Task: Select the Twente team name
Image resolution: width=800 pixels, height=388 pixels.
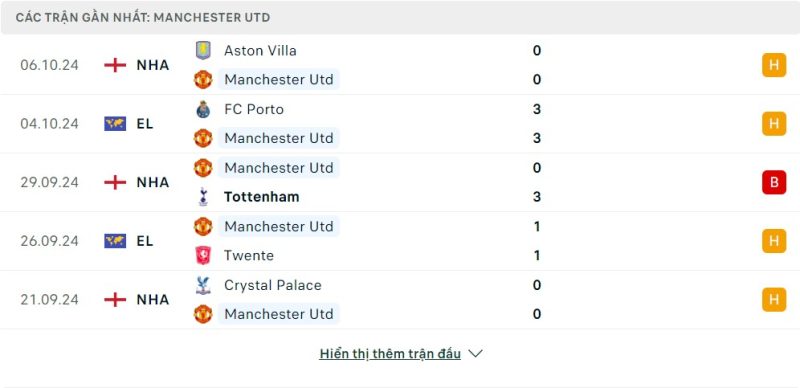Action: tap(249, 255)
